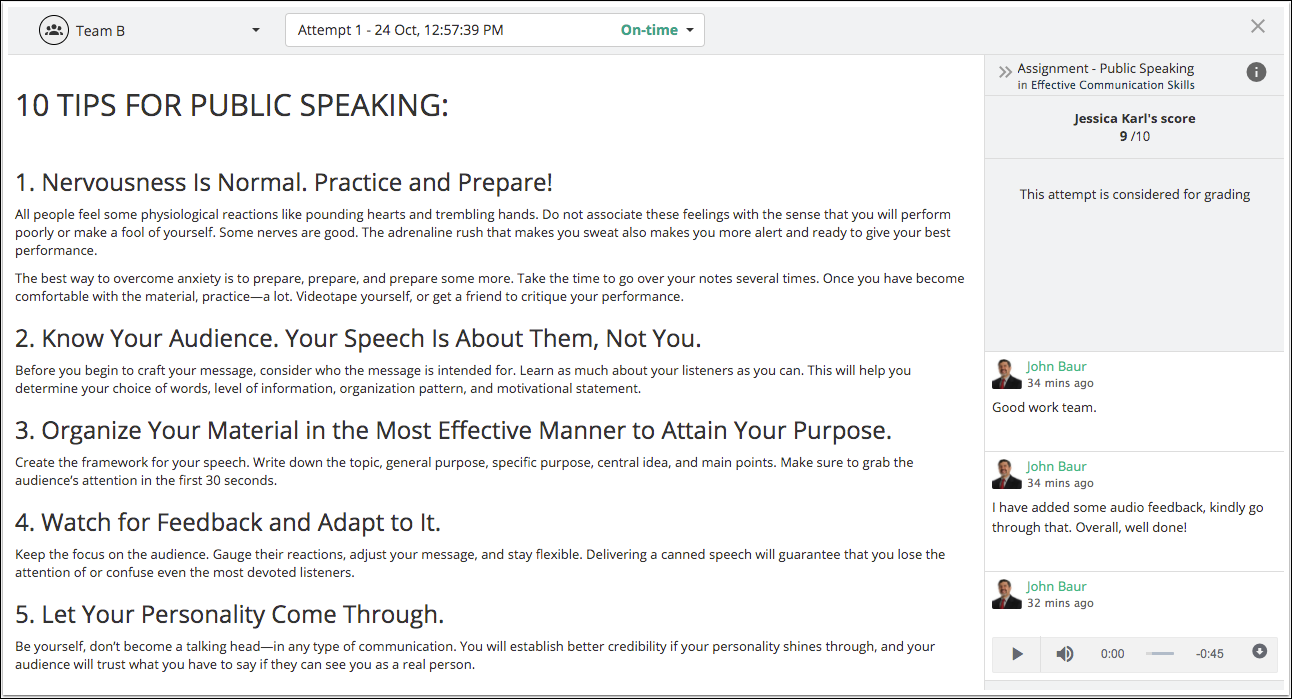Screen dimensions: 1292x699
Task: Click John Baur's avatar beside 'Good work team'
Action: [1007, 374]
